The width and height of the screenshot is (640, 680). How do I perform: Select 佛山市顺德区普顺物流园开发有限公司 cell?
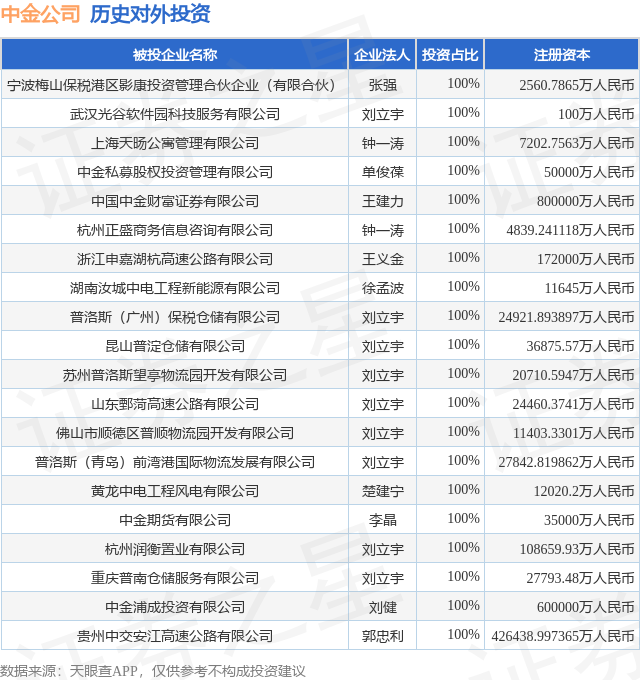click(x=175, y=433)
